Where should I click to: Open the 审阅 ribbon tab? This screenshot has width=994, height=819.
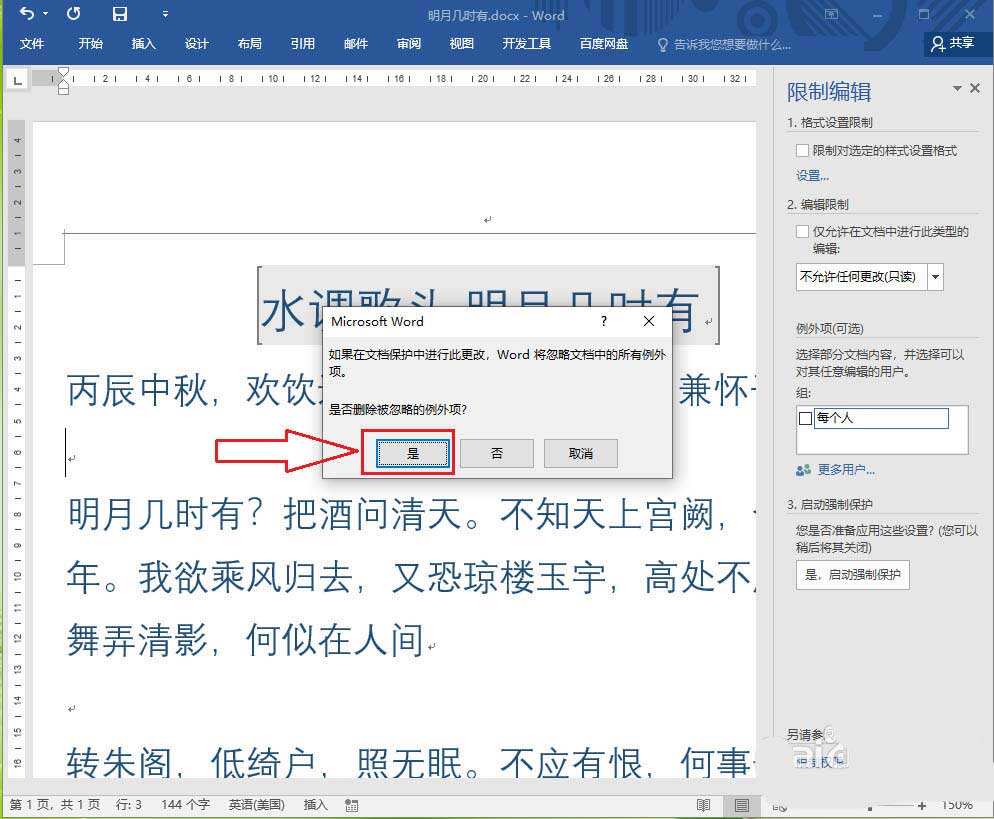(409, 44)
